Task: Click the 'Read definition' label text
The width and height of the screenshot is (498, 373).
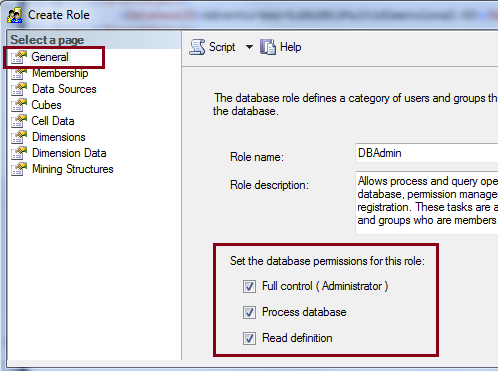Action: click(297, 338)
